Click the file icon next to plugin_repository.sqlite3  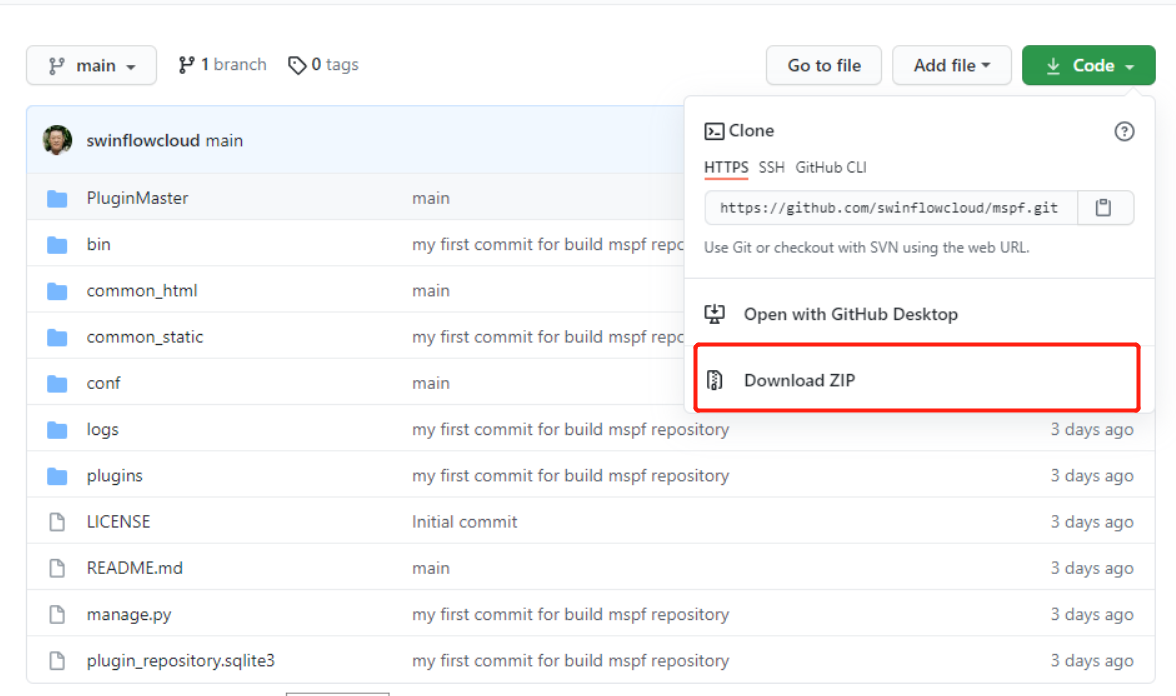click(x=57, y=661)
